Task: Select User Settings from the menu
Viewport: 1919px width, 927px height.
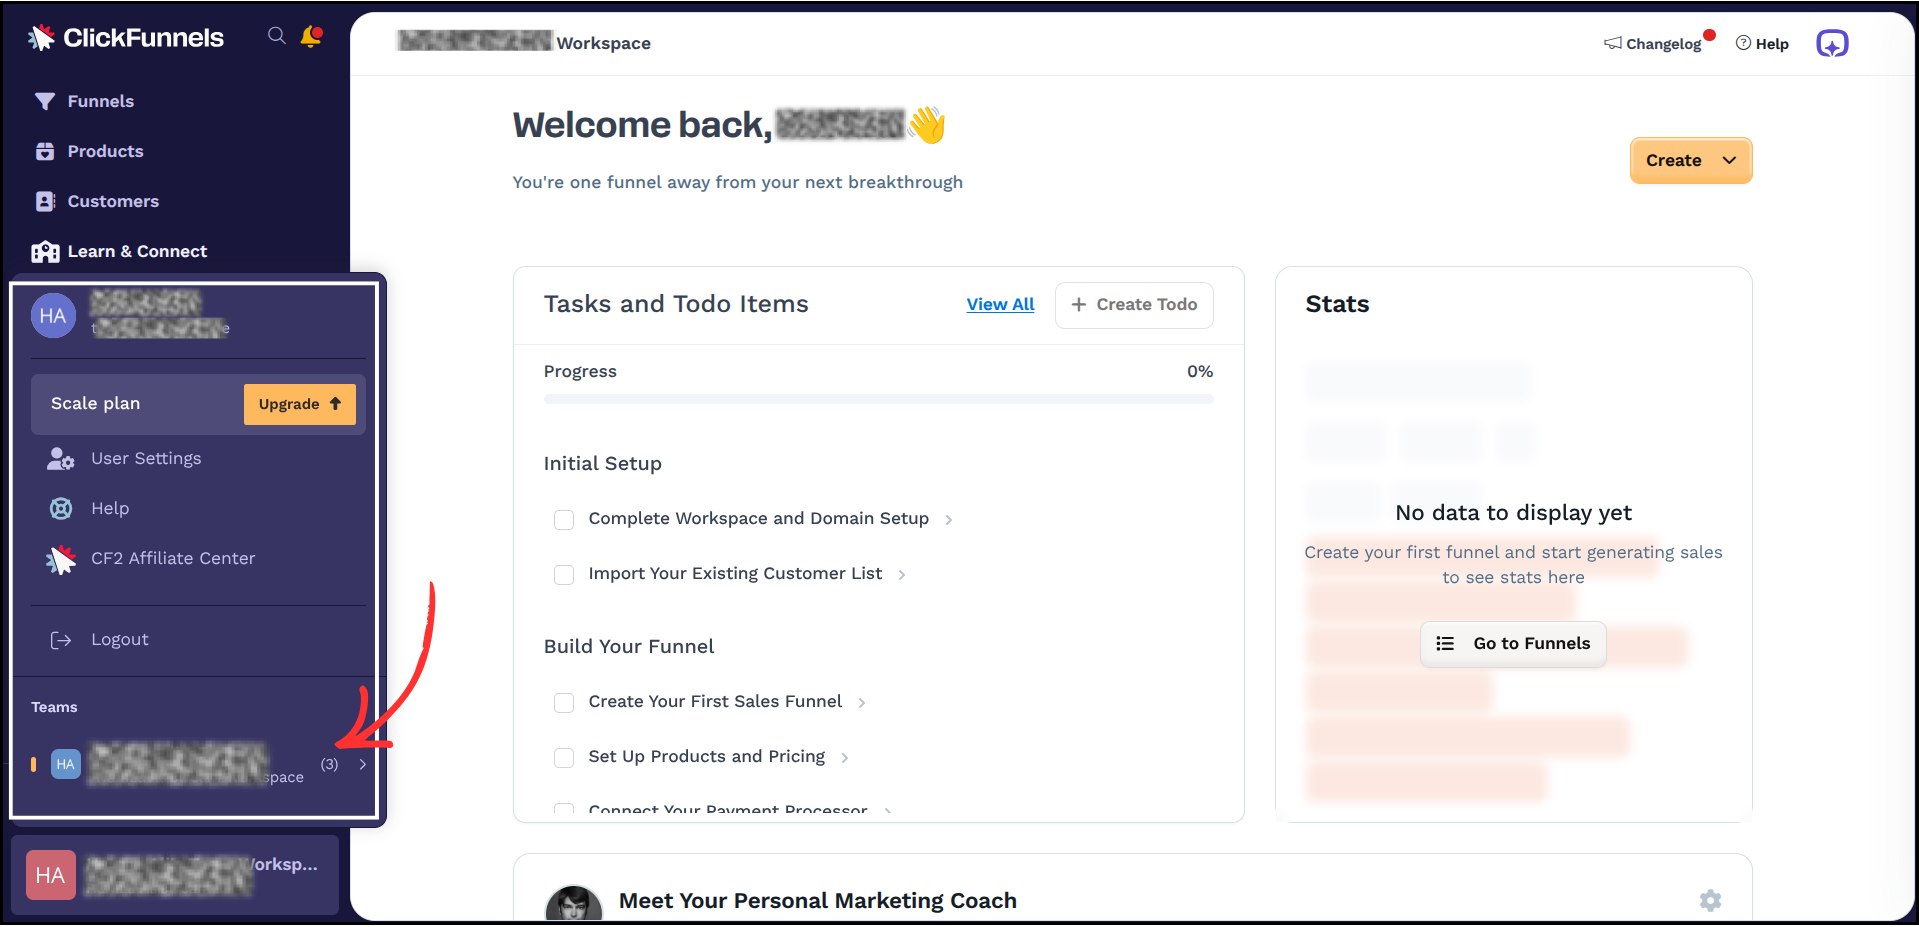Action: (145, 458)
